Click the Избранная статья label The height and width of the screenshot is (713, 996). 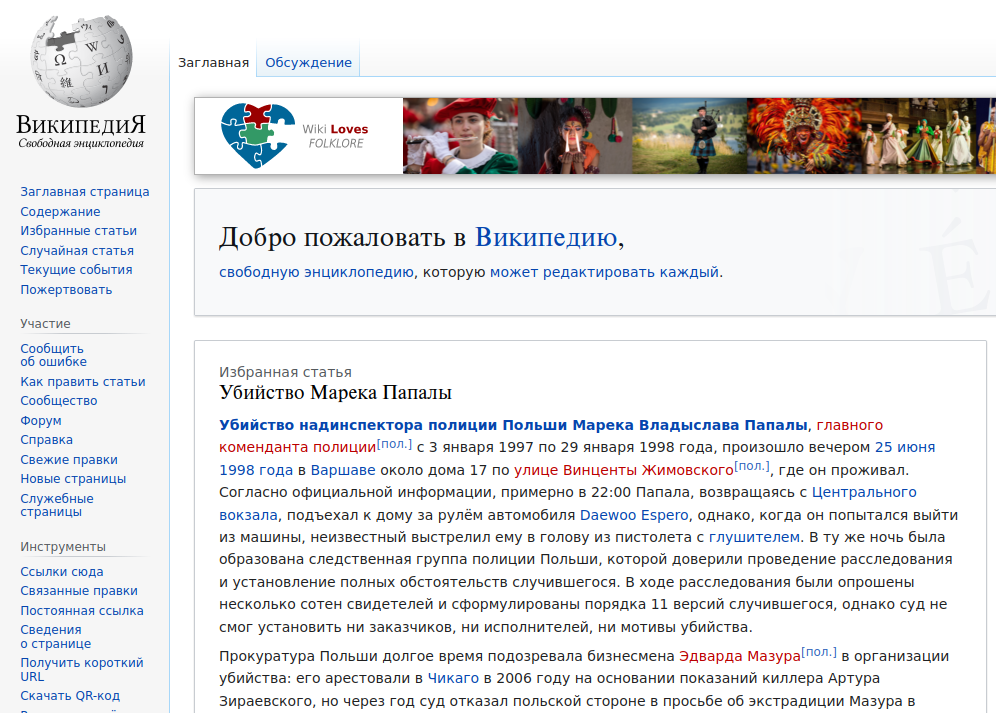pyautogui.click(x=285, y=372)
